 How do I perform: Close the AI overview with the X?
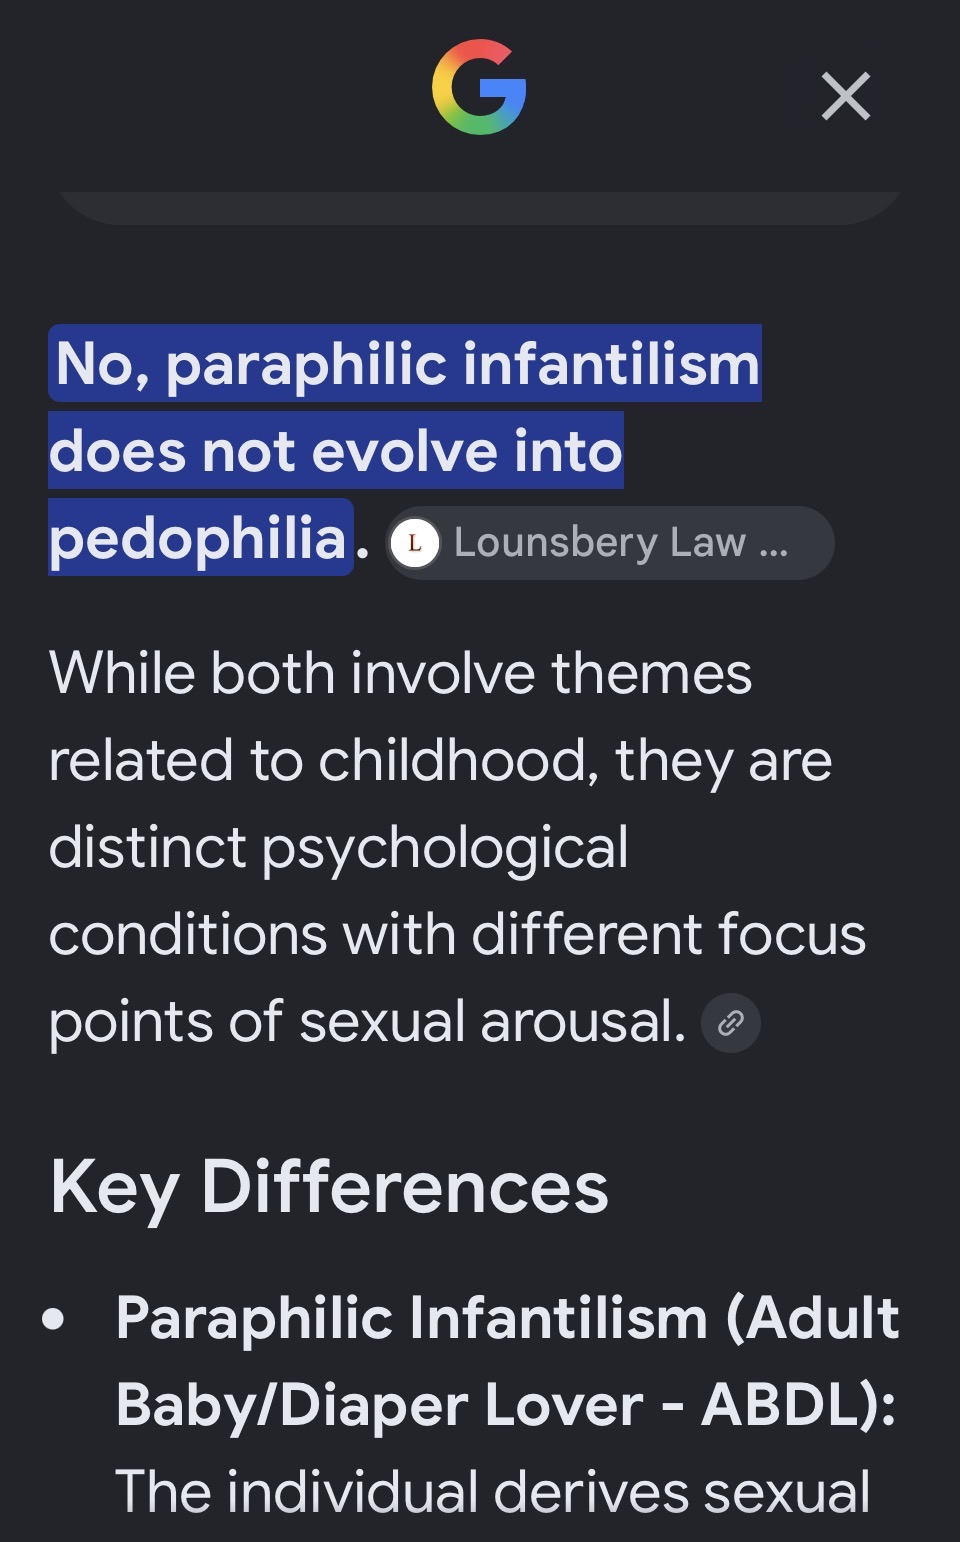[846, 96]
